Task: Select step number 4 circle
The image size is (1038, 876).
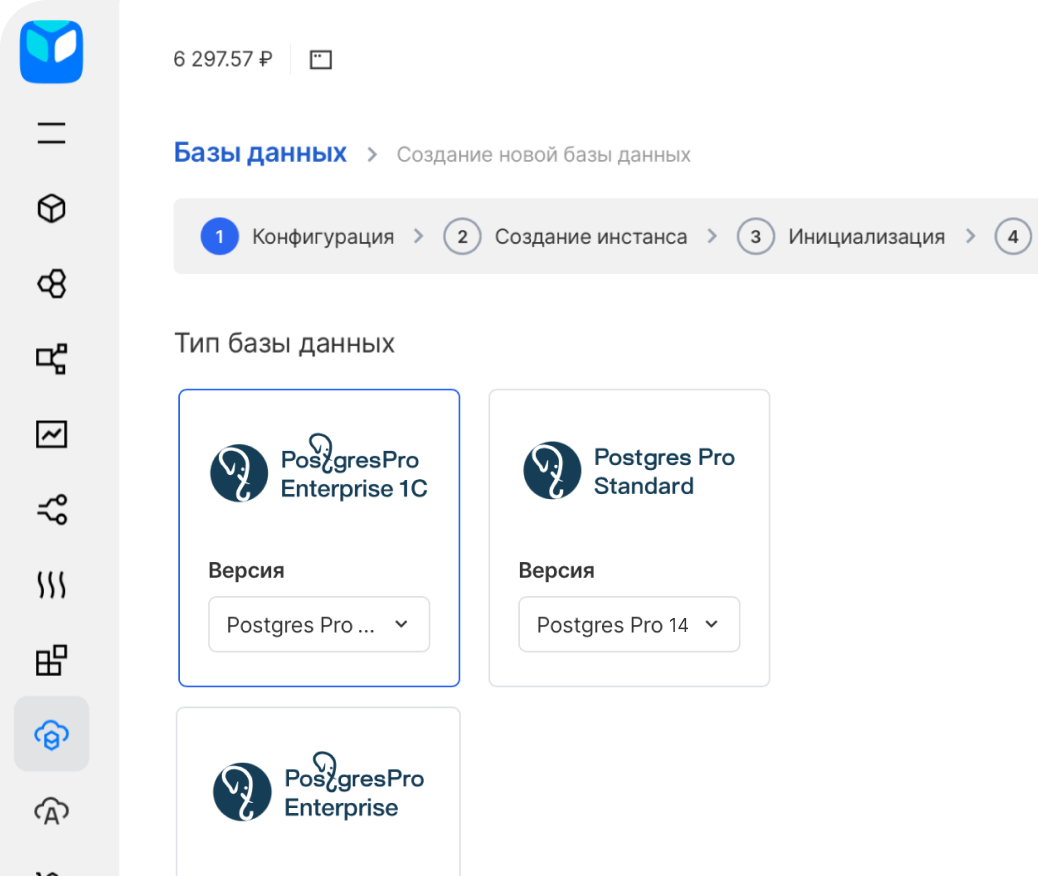Action: click(x=1013, y=236)
